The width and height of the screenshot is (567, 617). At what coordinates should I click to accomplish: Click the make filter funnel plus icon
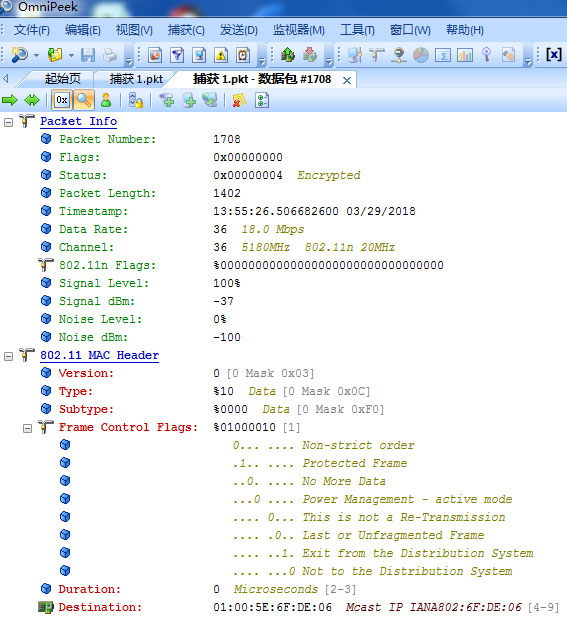tap(167, 100)
